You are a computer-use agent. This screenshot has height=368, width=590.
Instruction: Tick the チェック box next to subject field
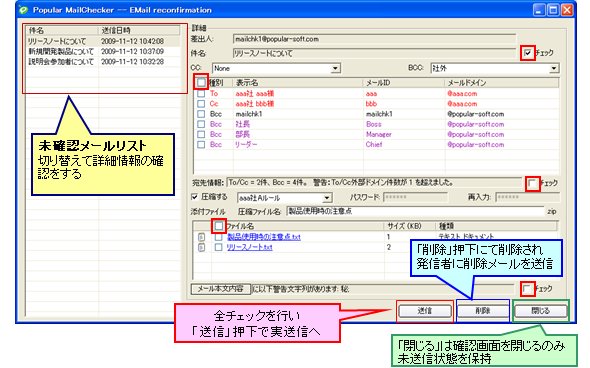tap(528, 53)
